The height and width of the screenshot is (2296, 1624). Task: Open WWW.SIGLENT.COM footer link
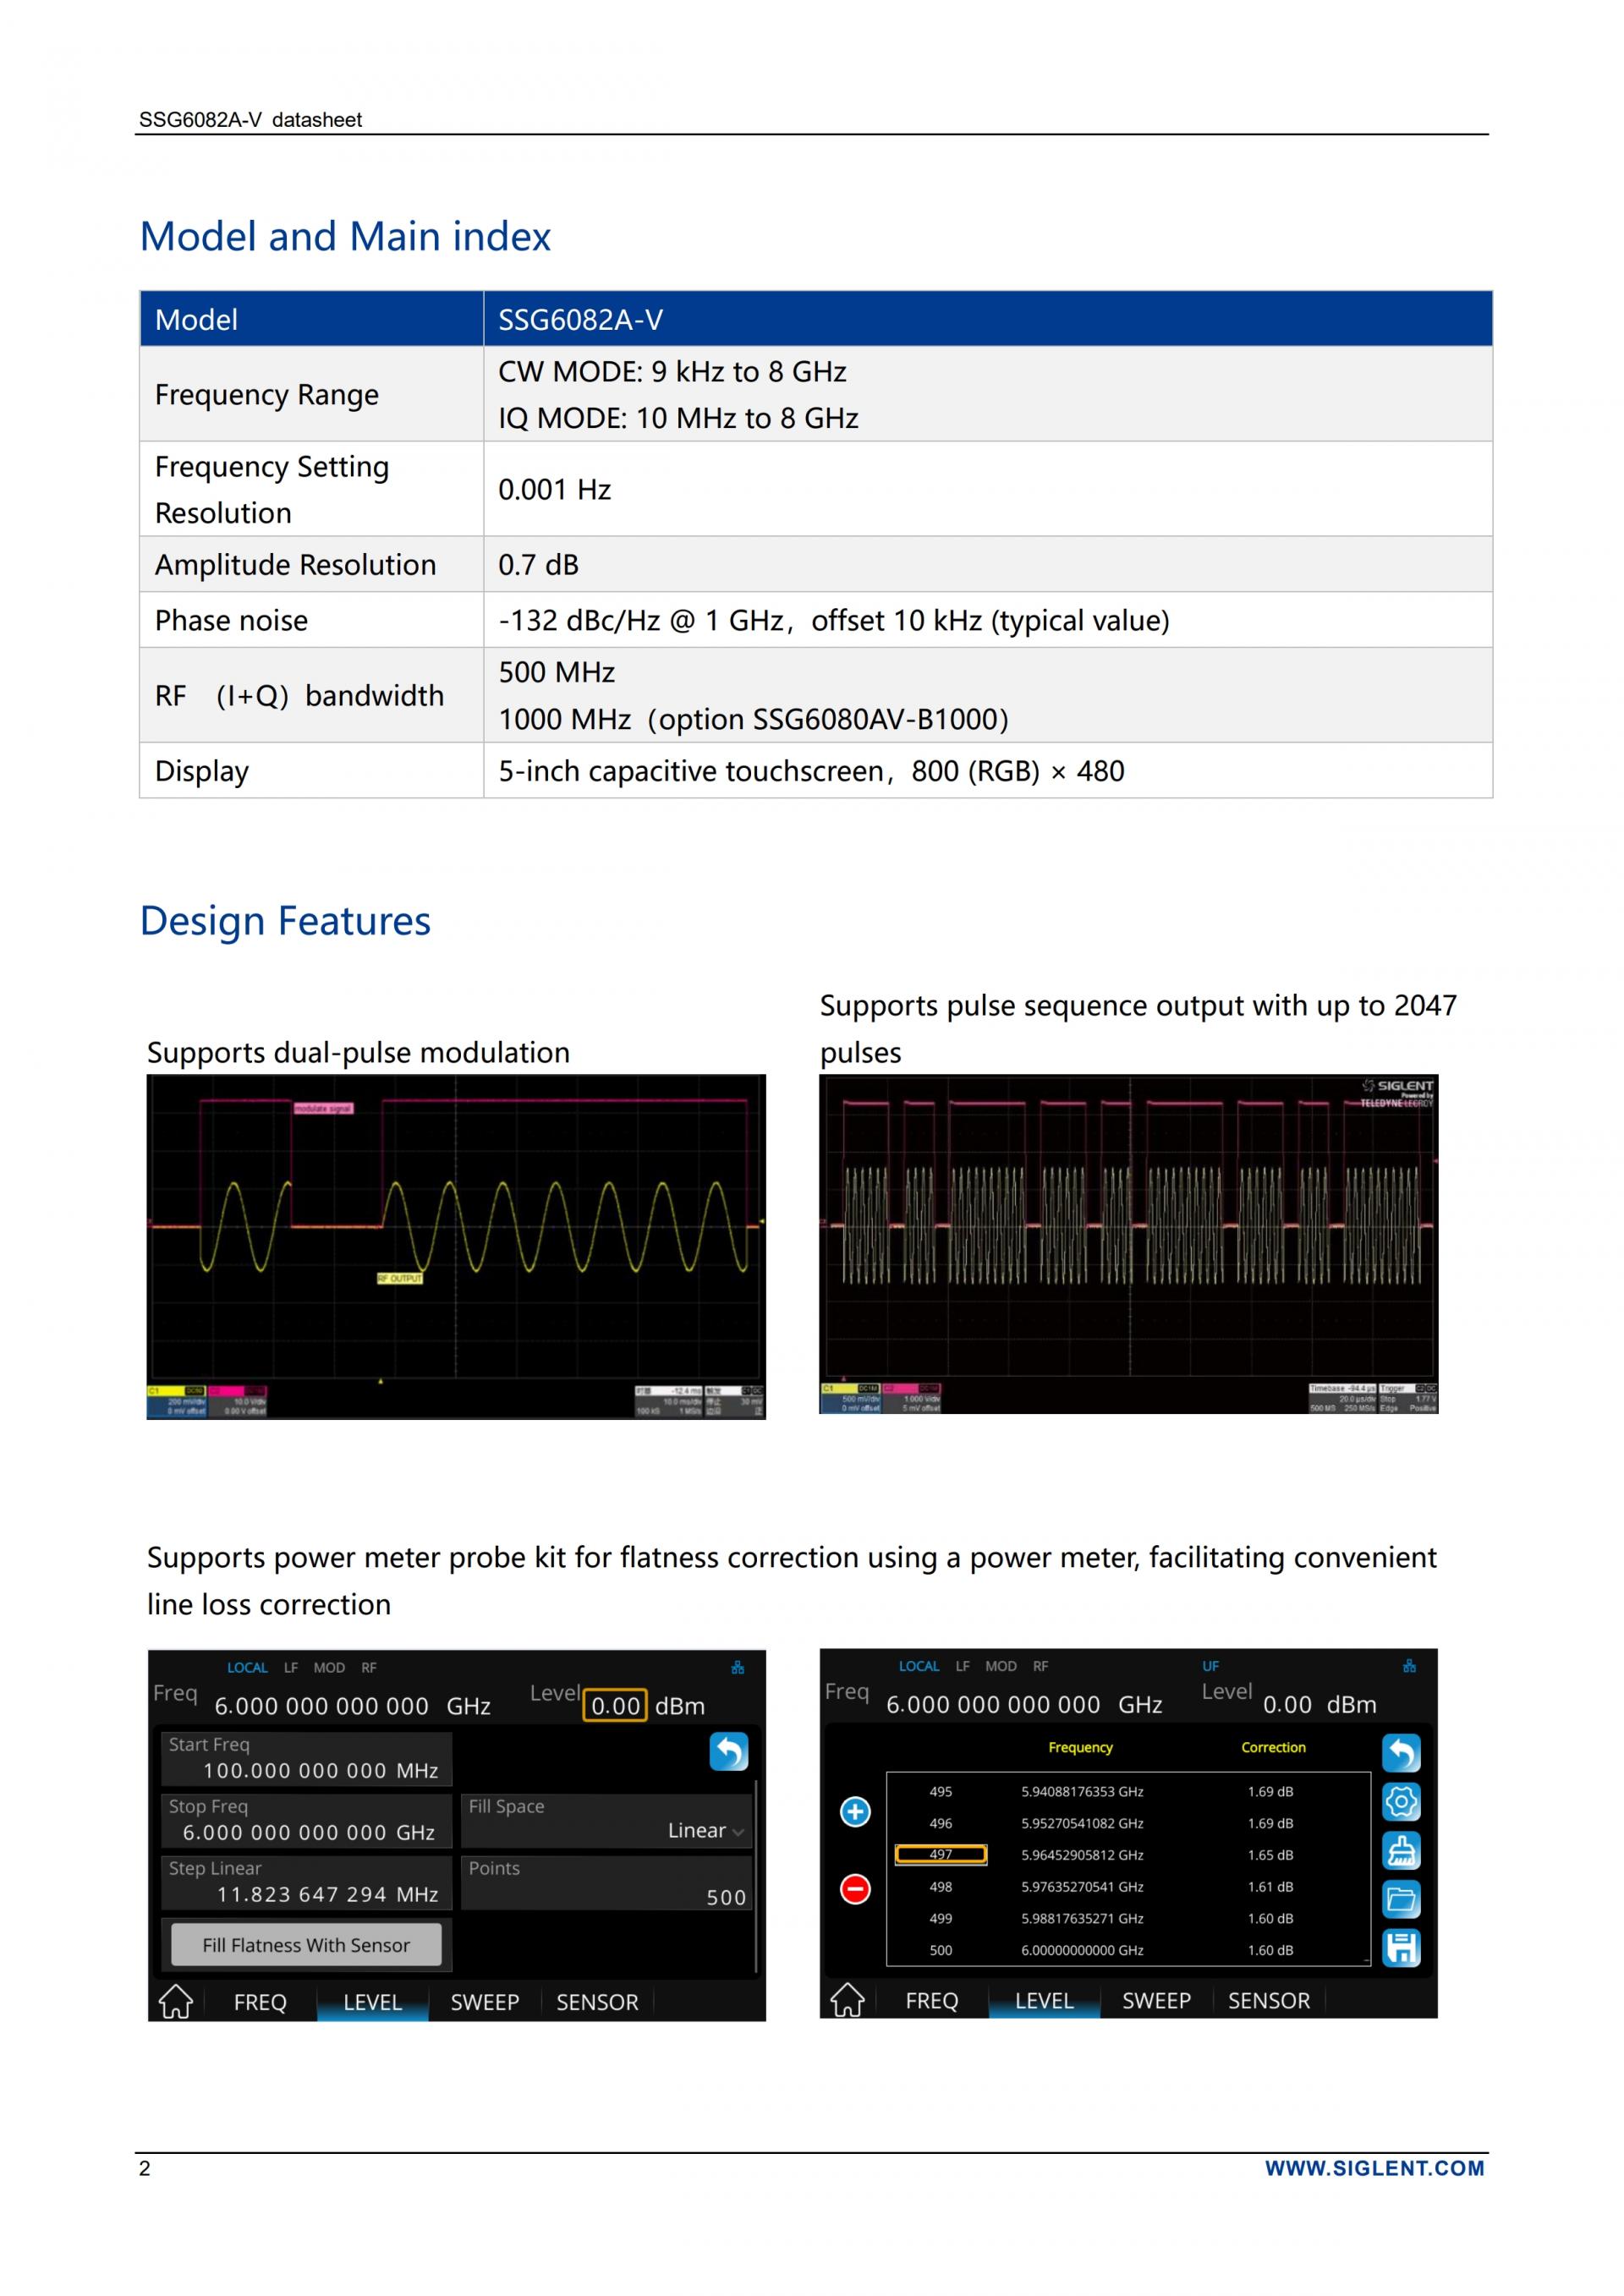coord(1374,2168)
